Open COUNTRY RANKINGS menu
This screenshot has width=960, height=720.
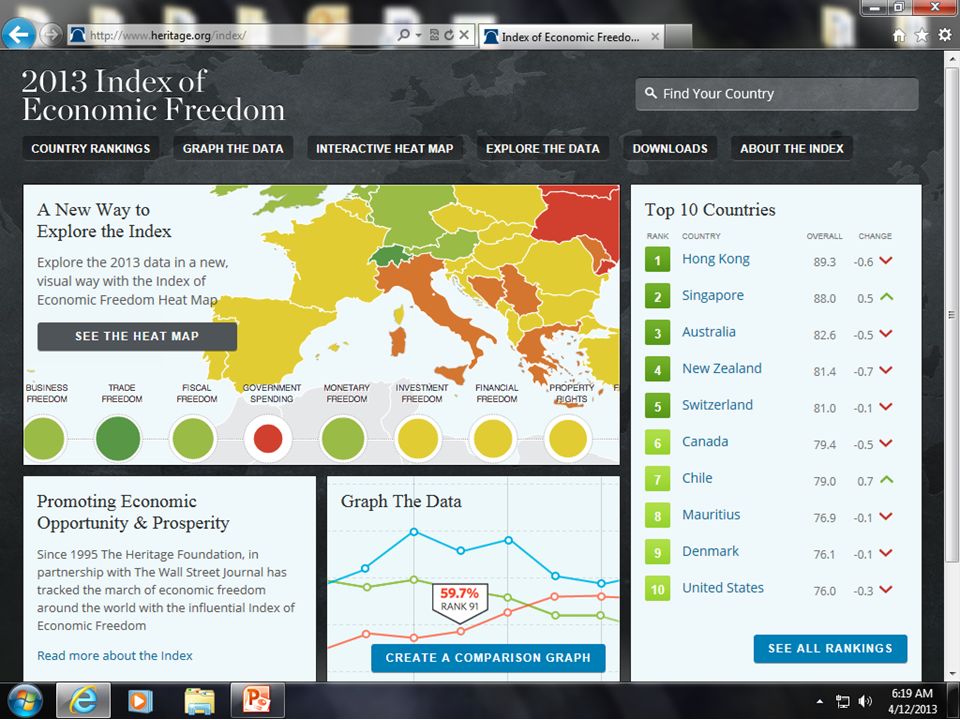(91, 148)
